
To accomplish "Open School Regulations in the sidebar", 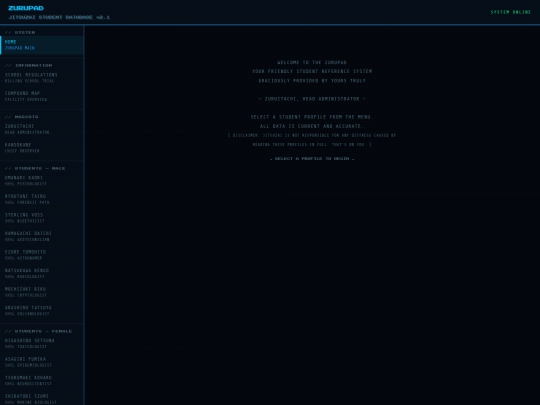I will point(42,77).
